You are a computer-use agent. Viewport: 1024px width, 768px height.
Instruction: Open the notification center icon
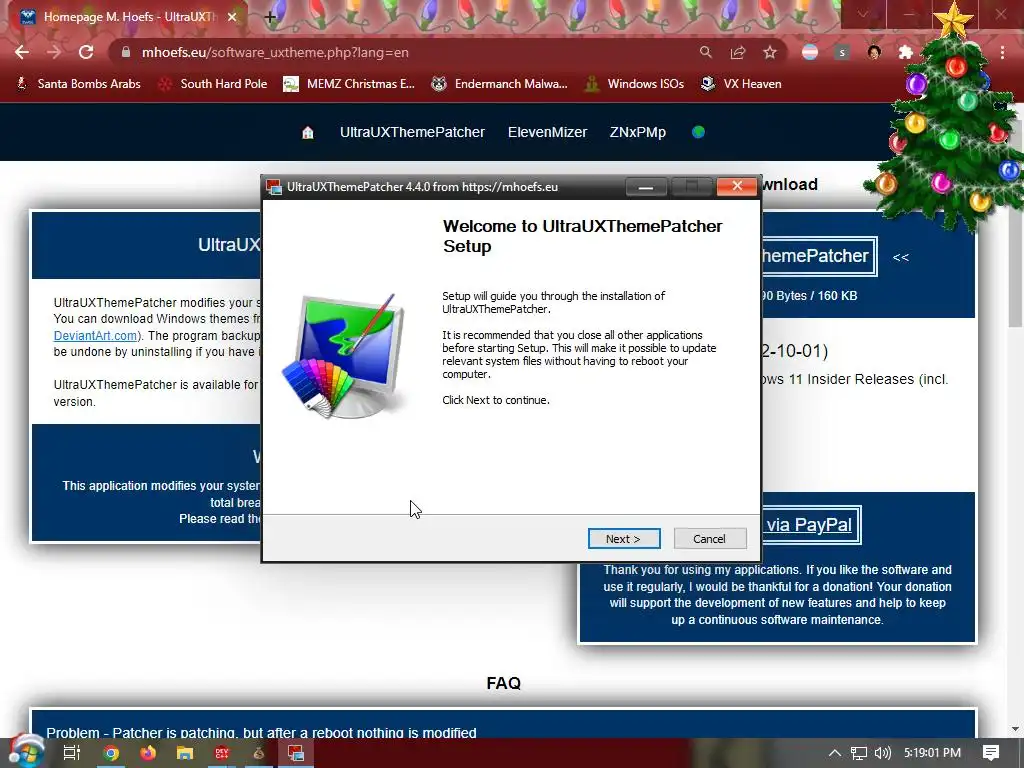[x=991, y=753]
